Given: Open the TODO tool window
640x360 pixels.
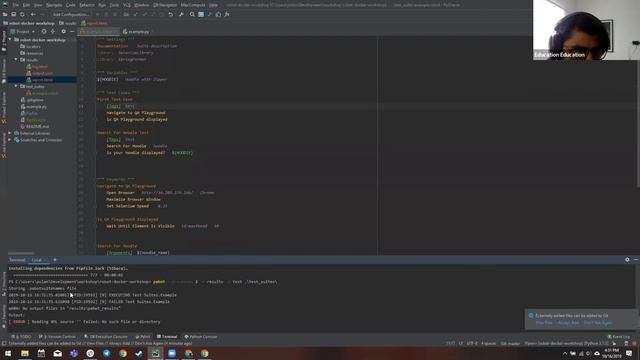Looking at the screenshot, I should (x=21, y=337).
